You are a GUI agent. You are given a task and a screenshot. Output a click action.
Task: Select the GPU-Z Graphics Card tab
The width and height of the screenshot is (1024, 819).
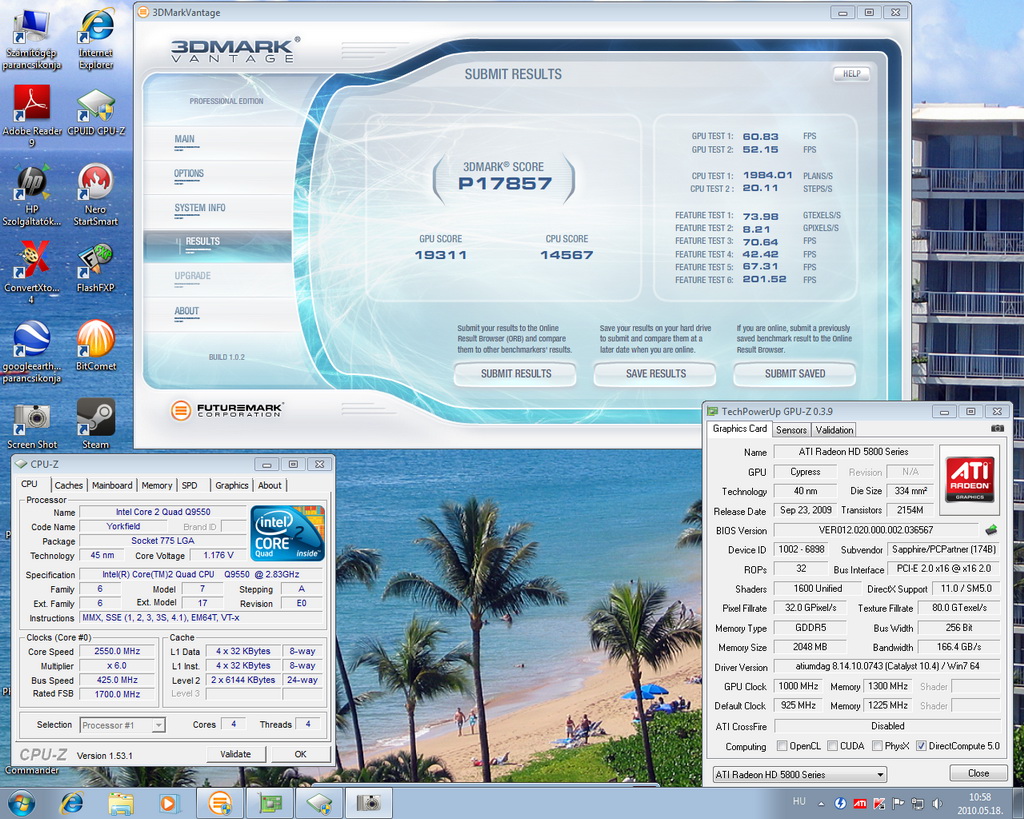(739, 428)
